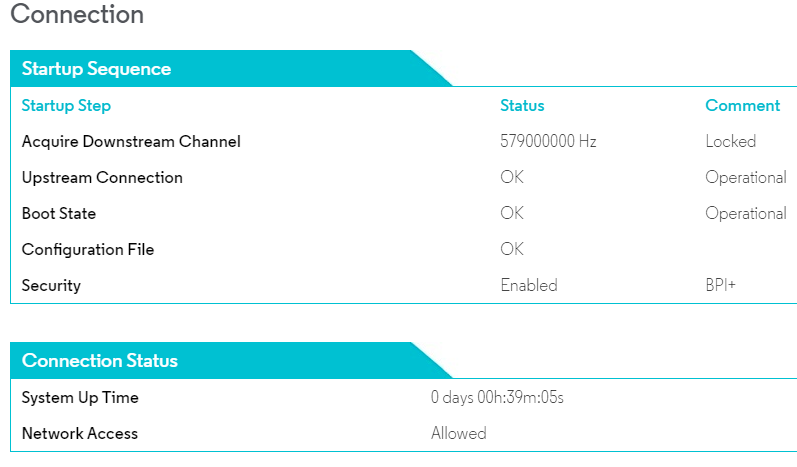
Task: Click the System Up Time value
Action: pyautogui.click(x=497, y=398)
